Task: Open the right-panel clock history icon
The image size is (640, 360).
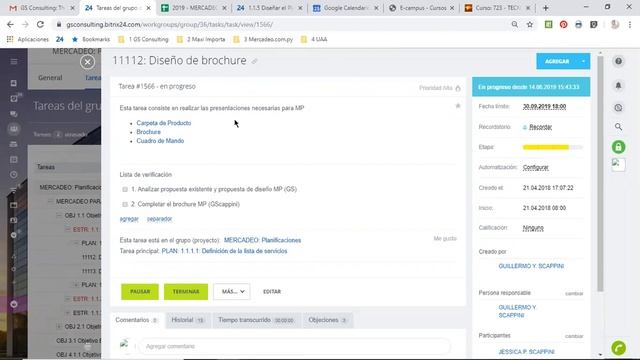Action: click(618, 108)
